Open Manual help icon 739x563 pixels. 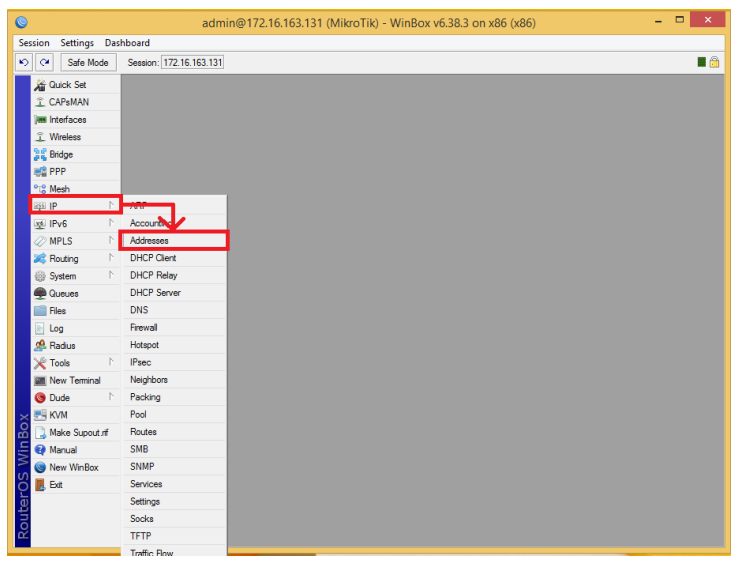click(40, 450)
